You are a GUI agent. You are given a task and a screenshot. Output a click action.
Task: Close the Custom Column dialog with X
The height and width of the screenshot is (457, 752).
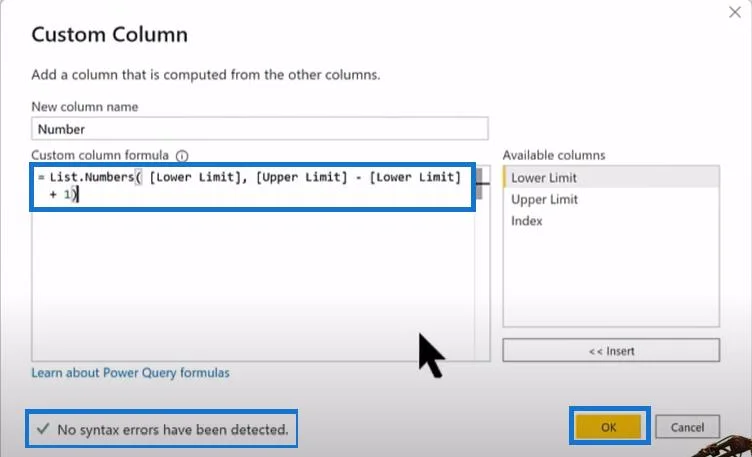point(735,12)
